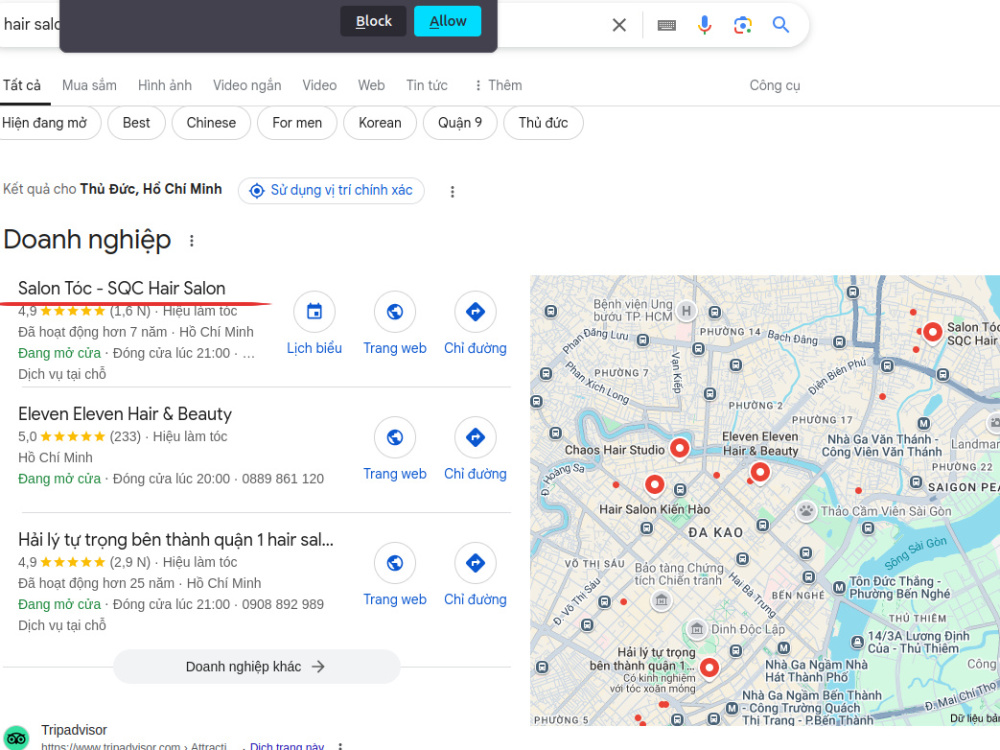This screenshot has height=750, width=1000.
Task: Switch to the Mua sắm tab
Action: click(x=89, y=85)
